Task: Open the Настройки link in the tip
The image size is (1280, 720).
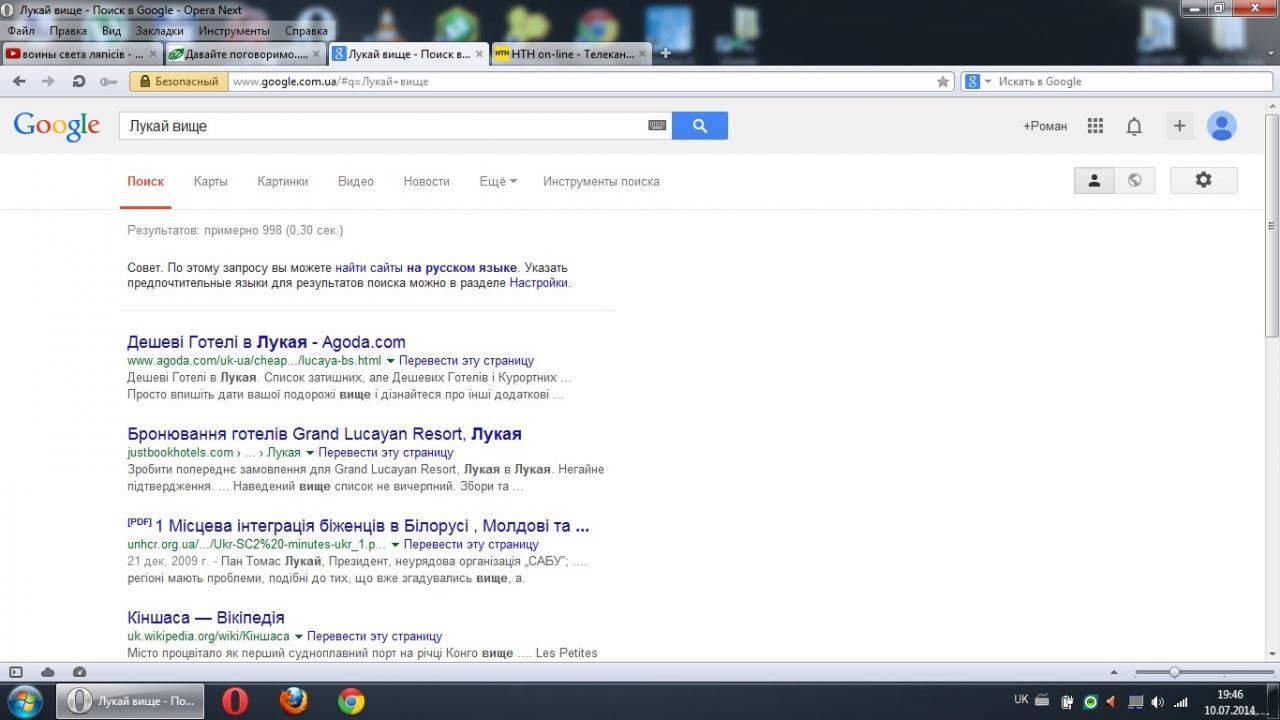Action: tap(538, 283)
